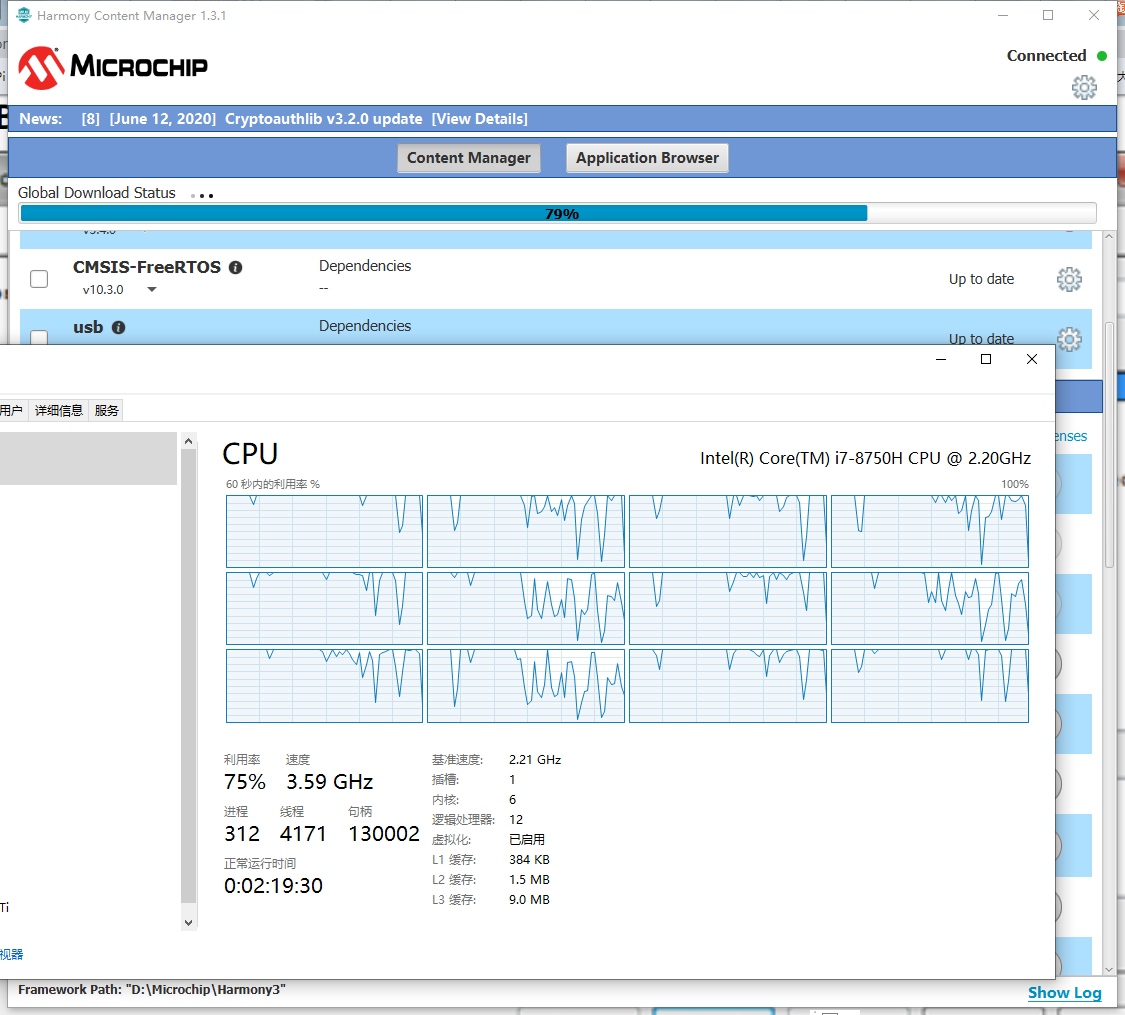Click the Intel(R) Core(TM) i7-8750H CPU name

(865, 458)
